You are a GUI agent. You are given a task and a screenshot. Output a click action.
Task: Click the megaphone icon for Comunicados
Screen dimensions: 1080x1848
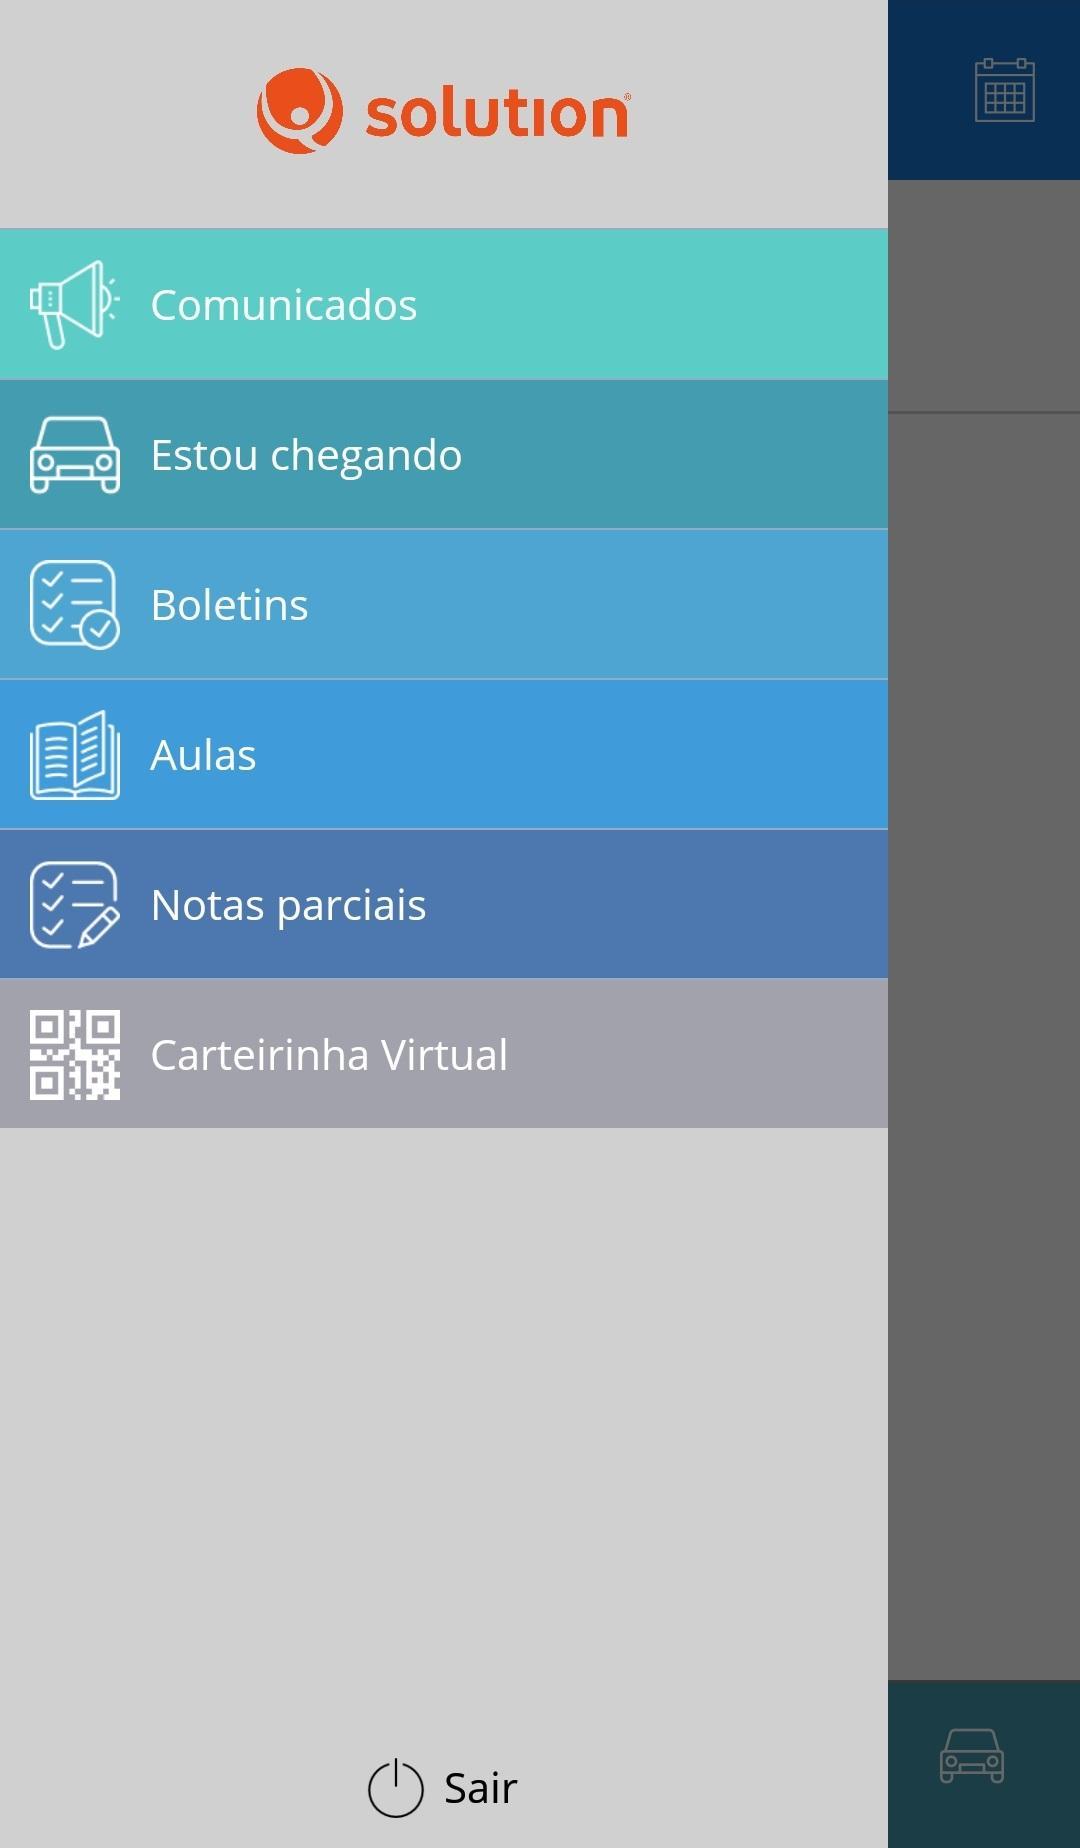click(74, 304)
